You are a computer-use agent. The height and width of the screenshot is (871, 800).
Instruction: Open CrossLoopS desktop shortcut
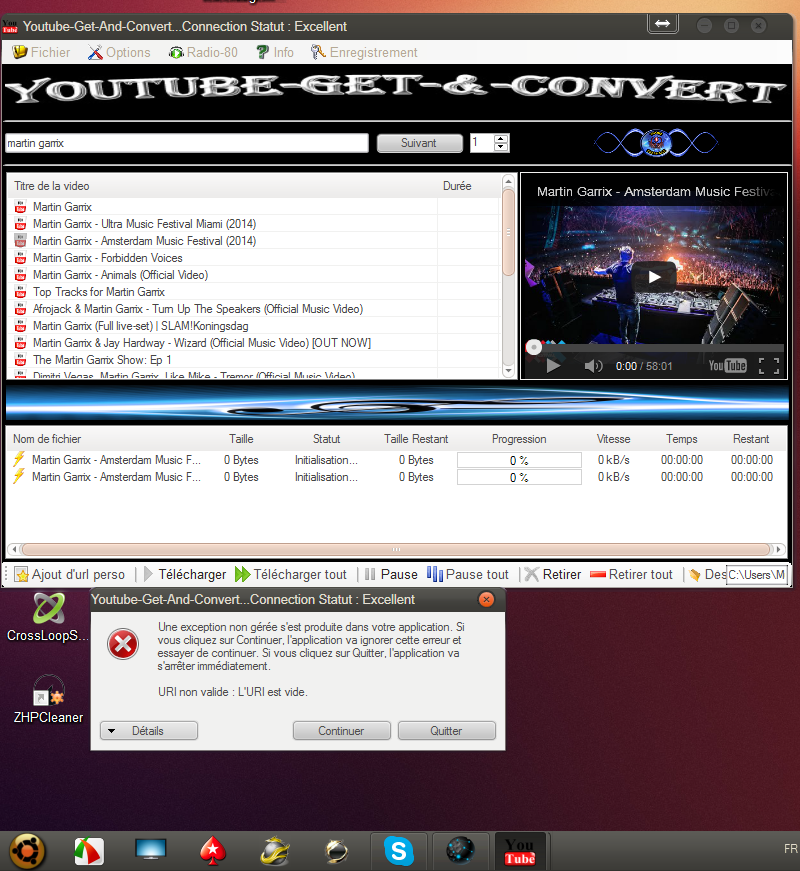[x=48, y=617]
